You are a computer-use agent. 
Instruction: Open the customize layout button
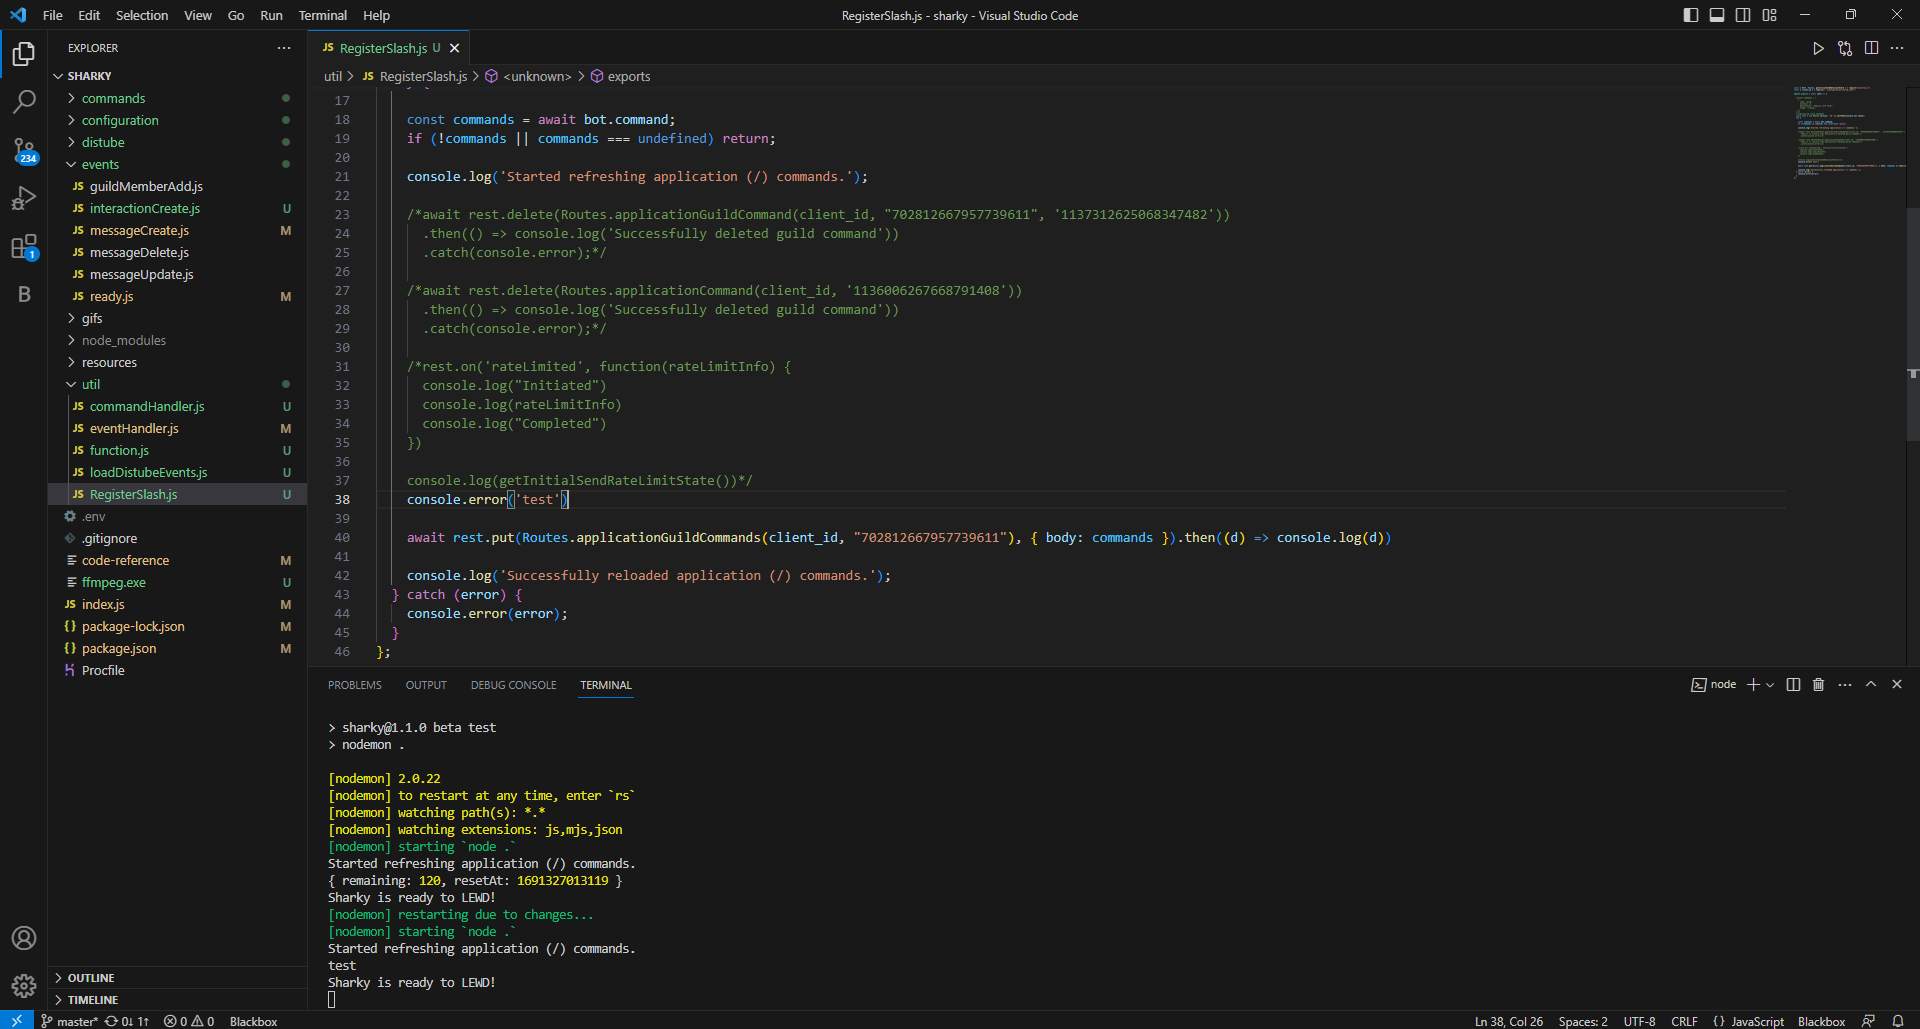(1770, 15)
